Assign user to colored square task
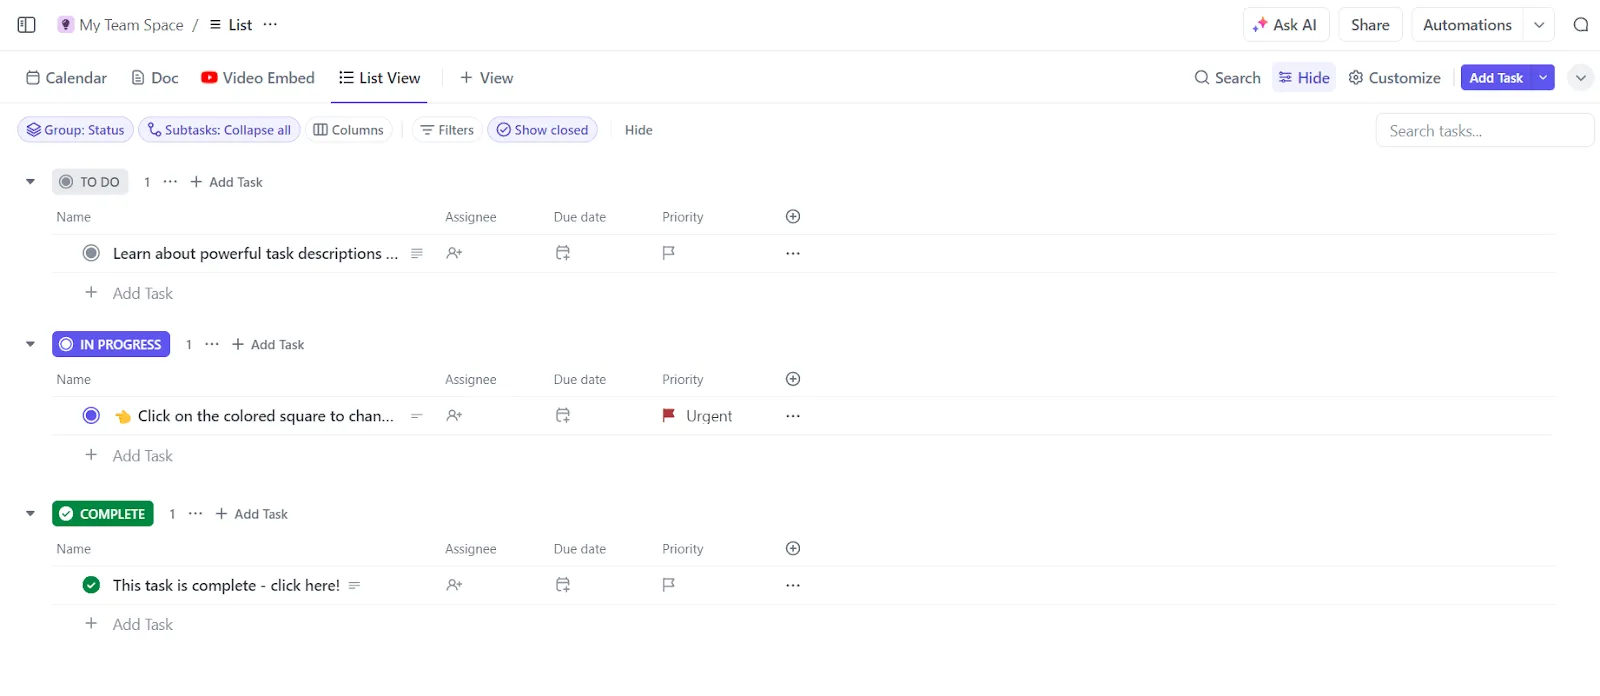The image size is (1600, 696). point(454,416)
